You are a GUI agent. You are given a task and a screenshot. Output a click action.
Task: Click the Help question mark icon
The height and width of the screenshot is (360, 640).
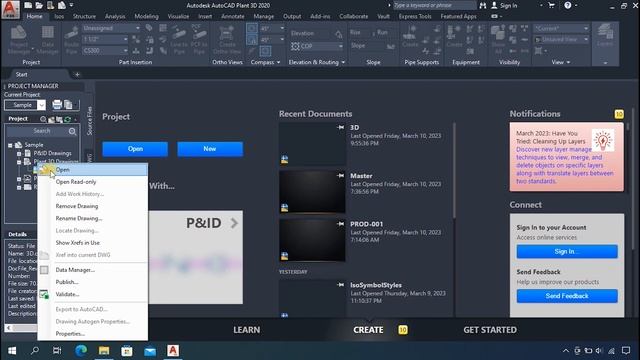coord(568,5)
